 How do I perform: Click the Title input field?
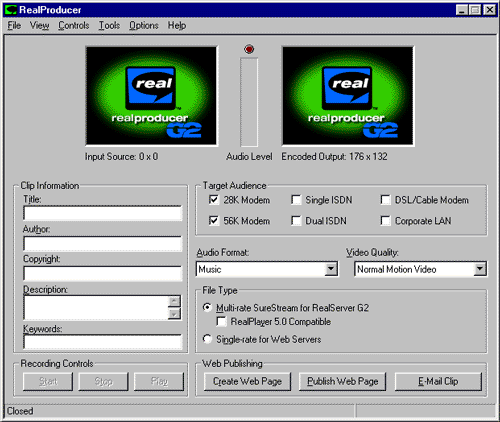click(x=103, y=213)
